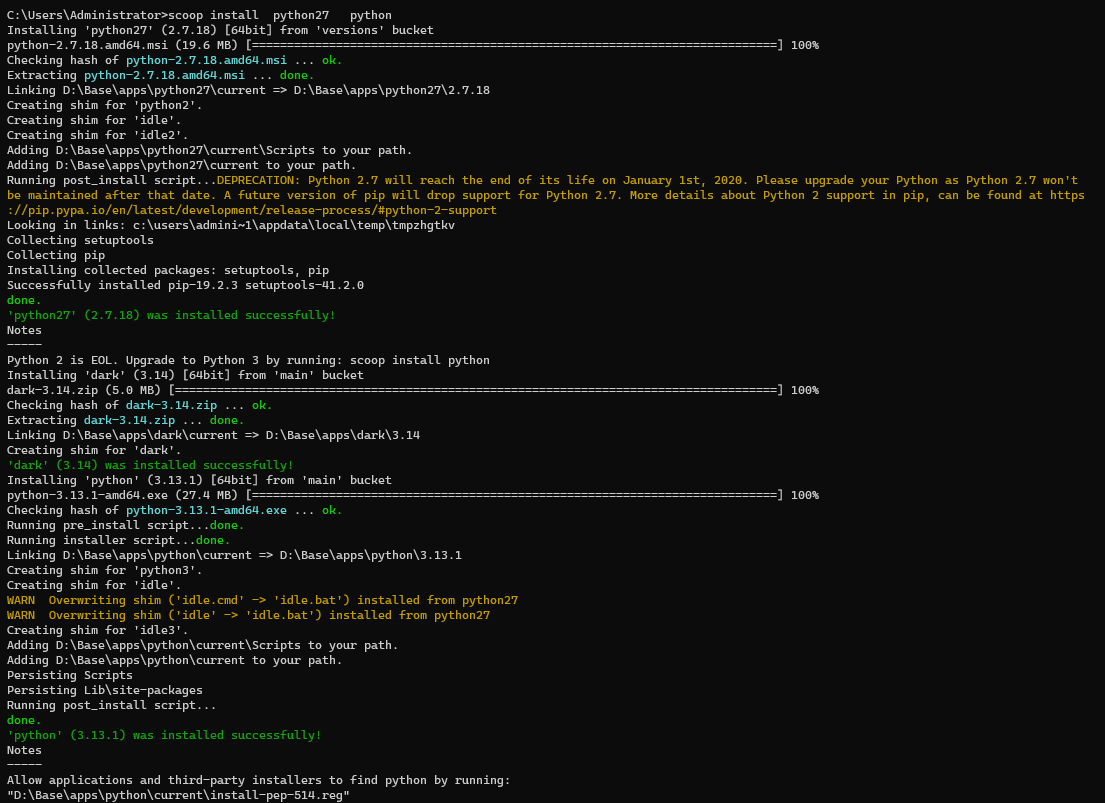This screenshot has width=1105, height=803.
Task: Click 'Running installer script...done.' line
Action: coord(119,541)
